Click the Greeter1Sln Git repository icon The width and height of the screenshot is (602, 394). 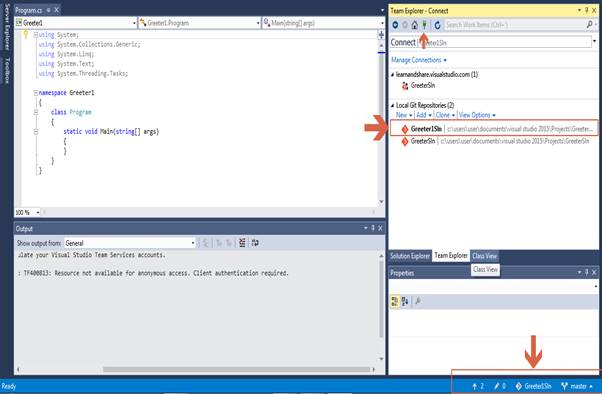pos(405,129)
